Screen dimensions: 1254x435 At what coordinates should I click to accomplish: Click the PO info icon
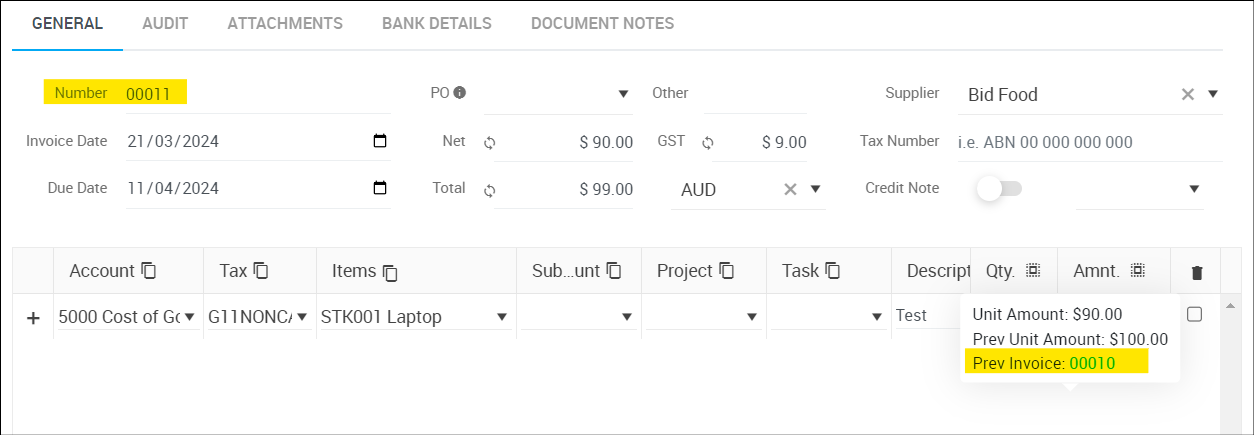pyautogui.click(x=460, y=93)
